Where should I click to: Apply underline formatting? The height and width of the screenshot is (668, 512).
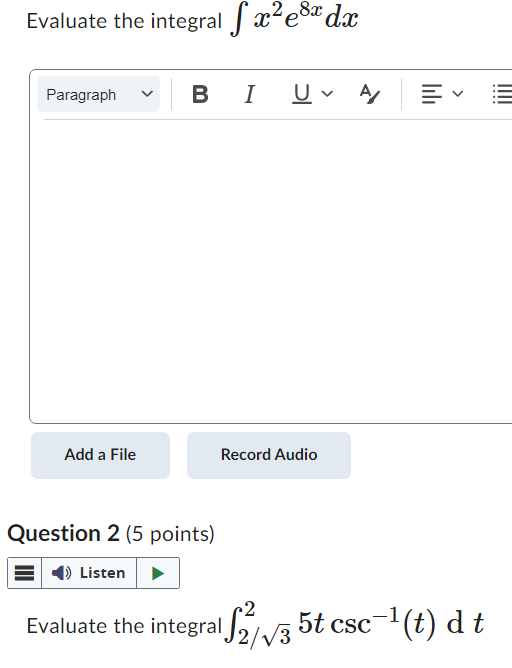pyautogui.click(x=302, y=94)
